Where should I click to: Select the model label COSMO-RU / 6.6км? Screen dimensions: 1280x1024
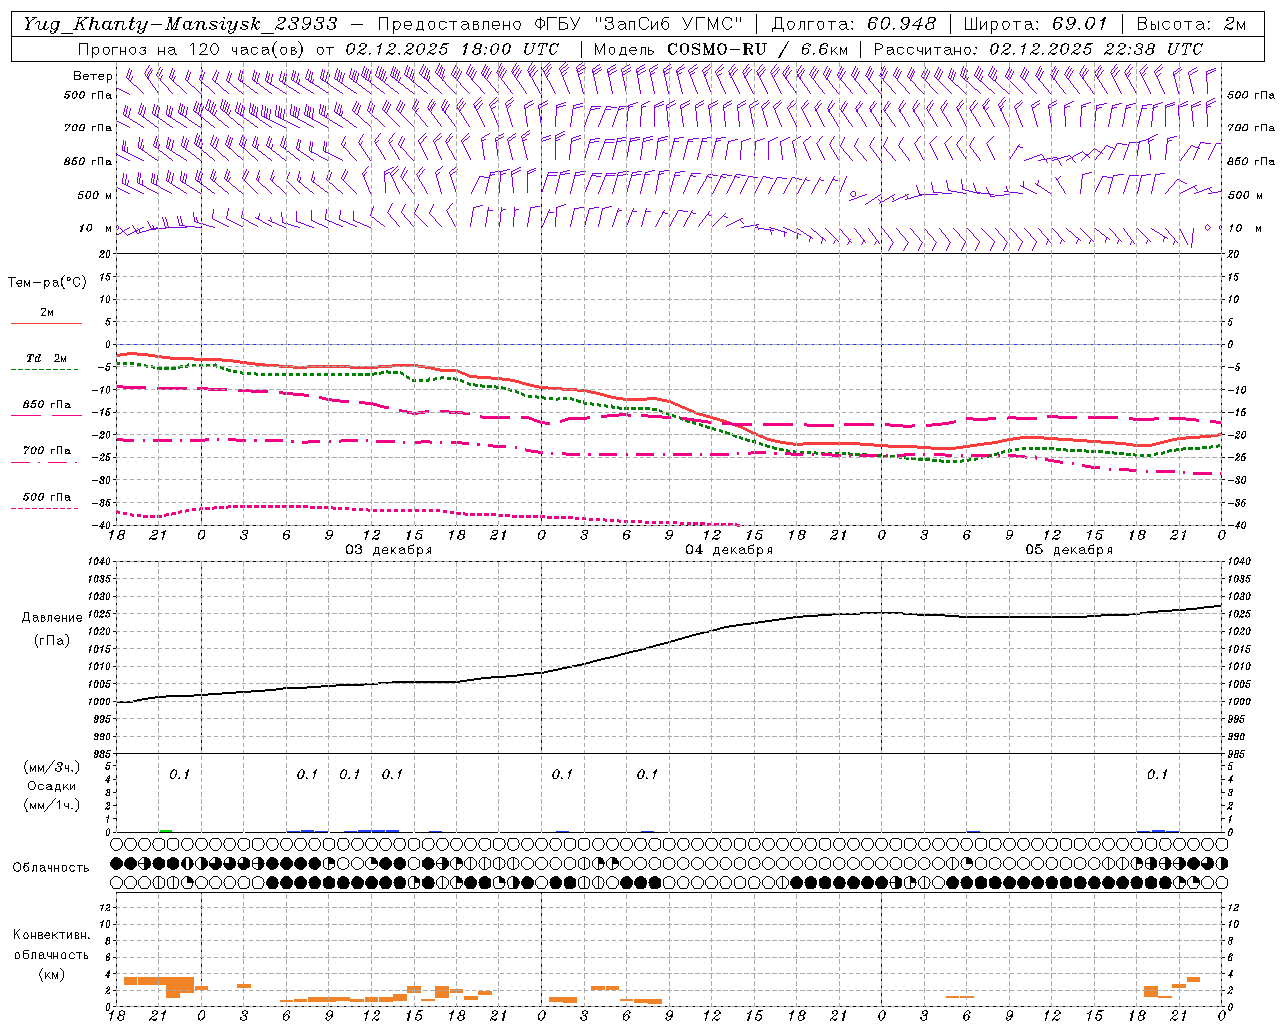758,49
